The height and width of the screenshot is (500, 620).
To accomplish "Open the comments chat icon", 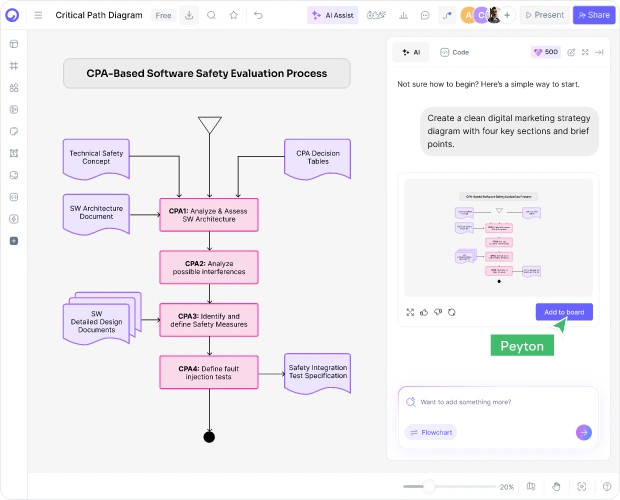I will [425, 15].
